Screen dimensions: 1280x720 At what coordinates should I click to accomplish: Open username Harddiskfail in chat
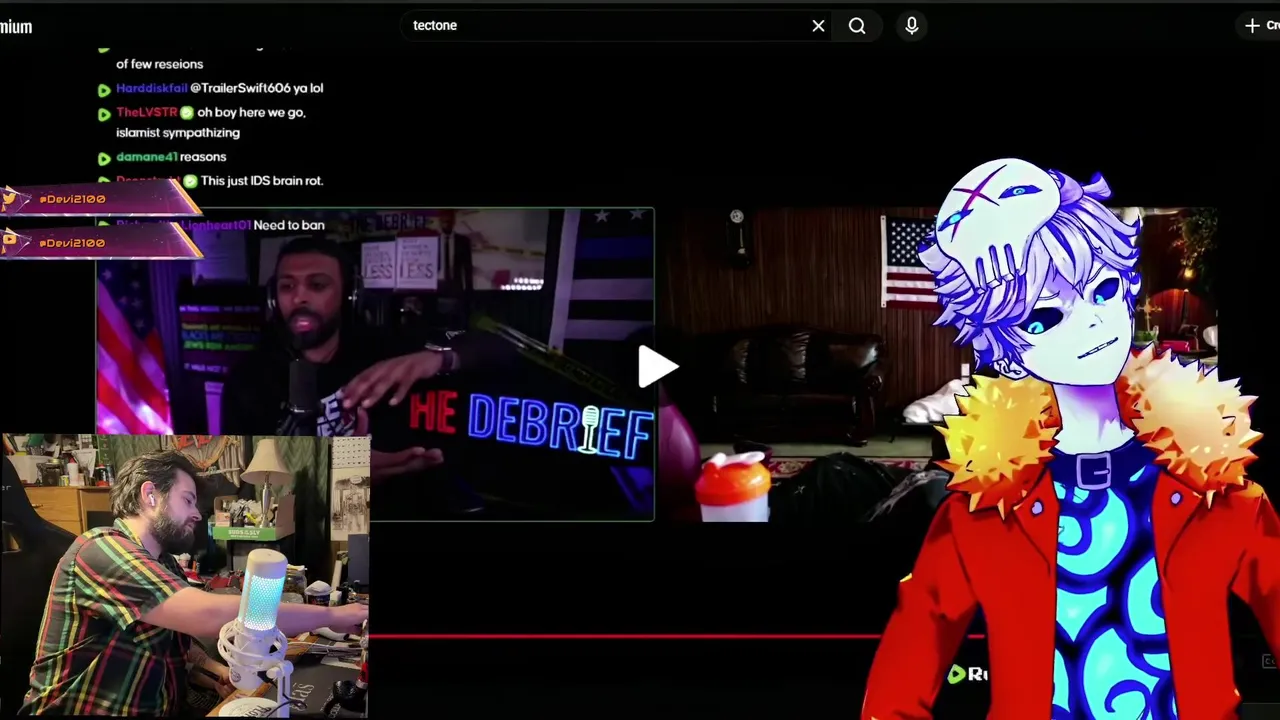coord(151,88)
